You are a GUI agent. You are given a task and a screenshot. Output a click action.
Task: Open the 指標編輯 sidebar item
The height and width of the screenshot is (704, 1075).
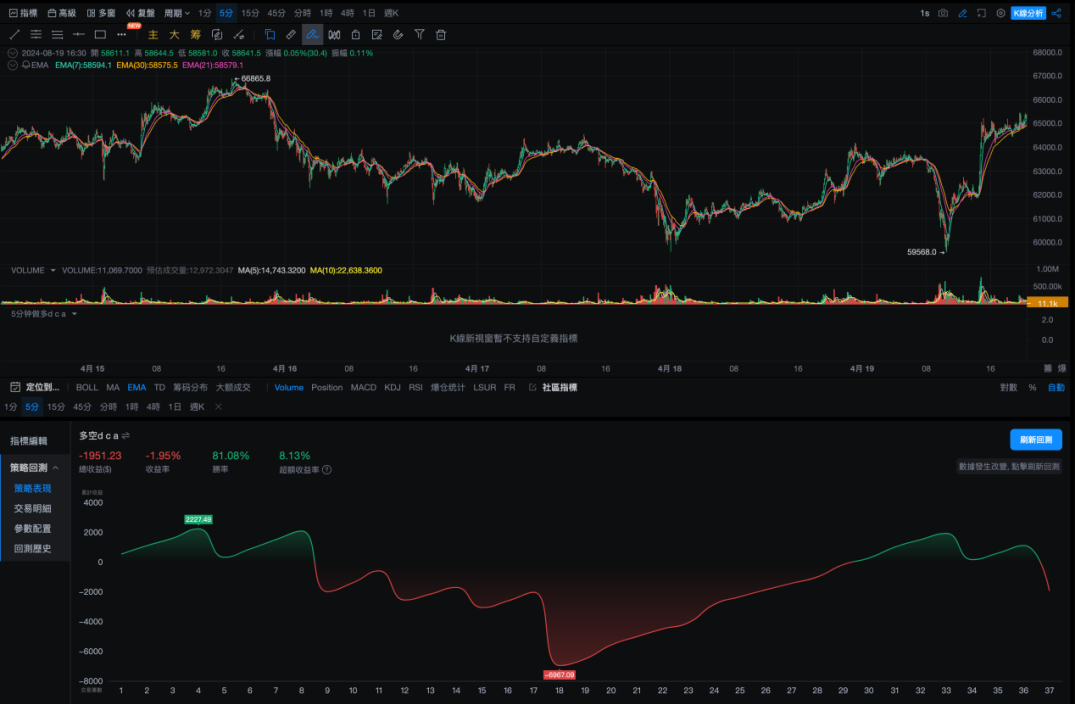click(x=29, y=441)
